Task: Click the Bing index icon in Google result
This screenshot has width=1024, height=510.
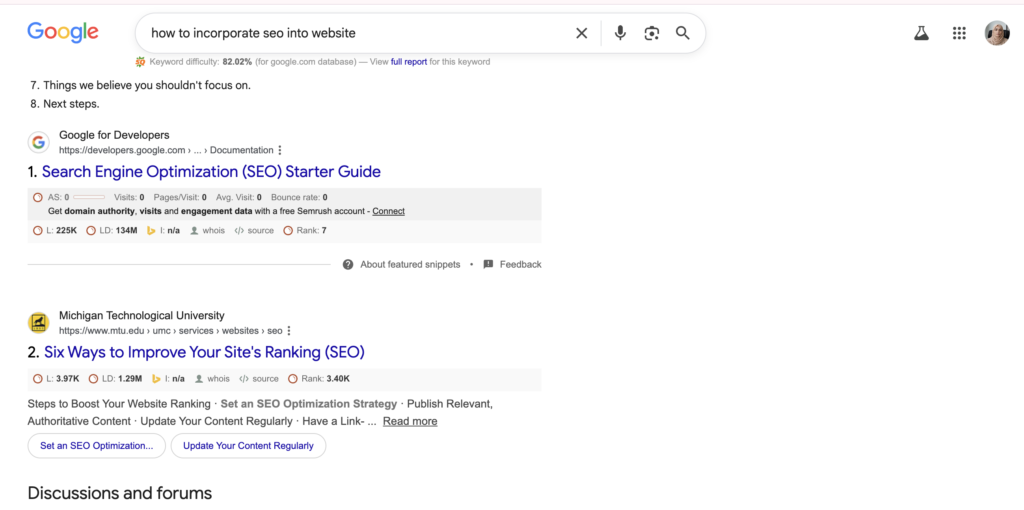Action: (x=151, y=231)
